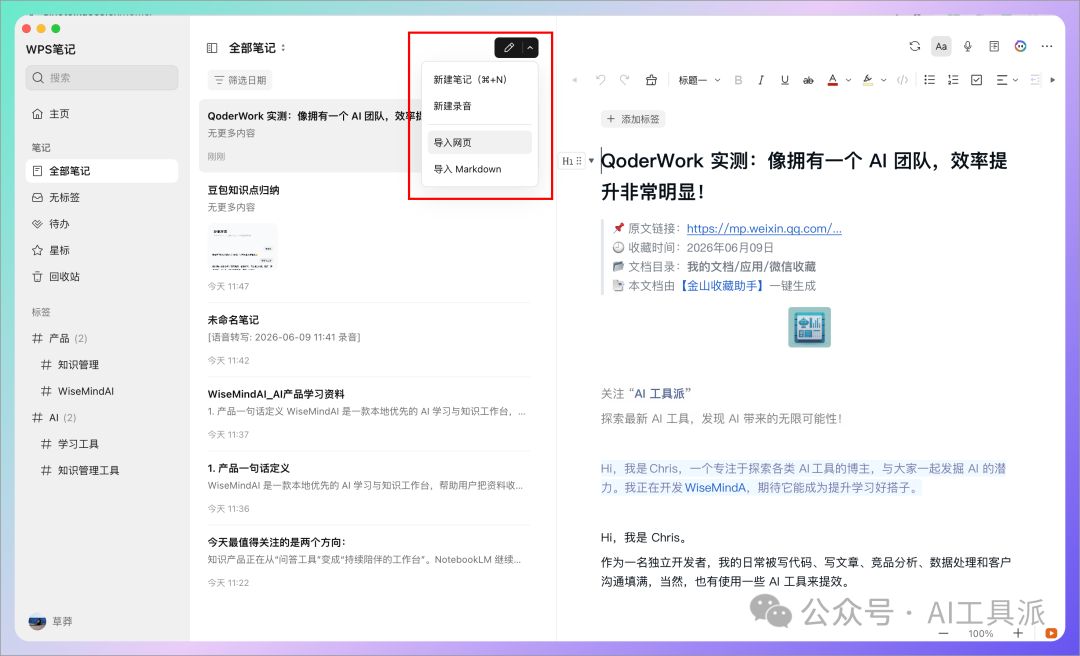Select the format painter clear-style icon

click(x=651, y=80)
